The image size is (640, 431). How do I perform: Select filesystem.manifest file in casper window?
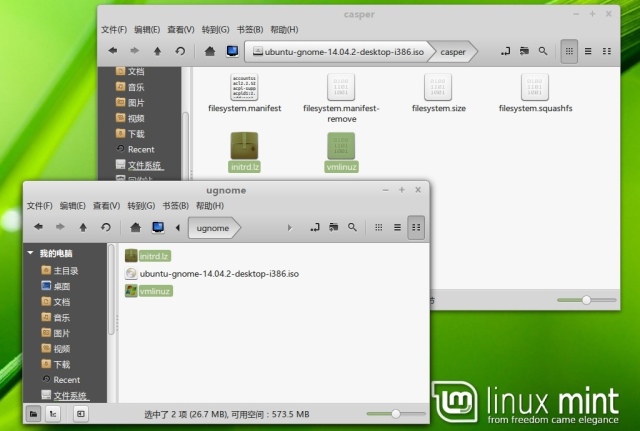click(x=244, y=93)
